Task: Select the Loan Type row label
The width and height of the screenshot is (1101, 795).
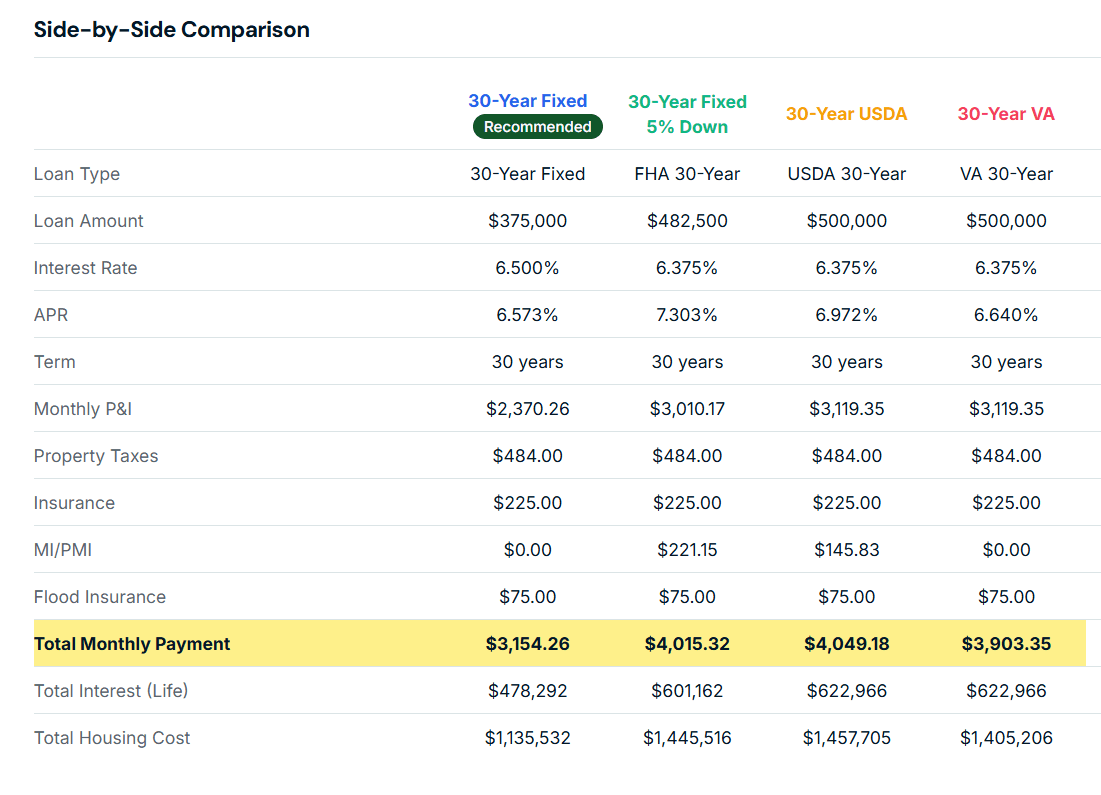Action: click(x=77, y=173)
